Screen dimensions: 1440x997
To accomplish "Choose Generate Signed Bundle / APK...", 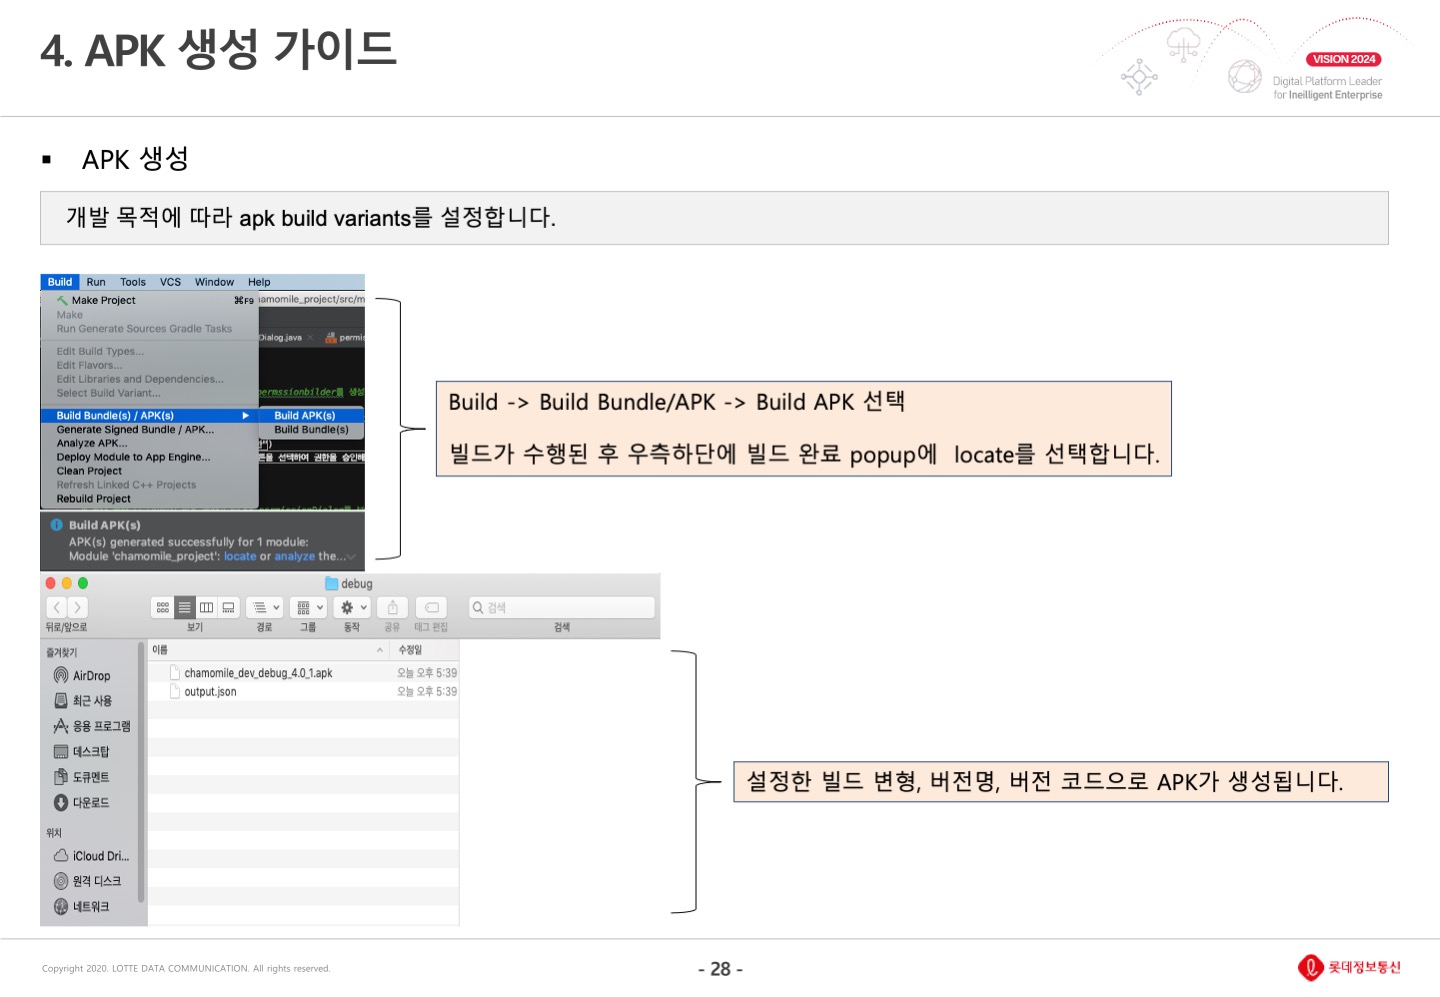I will tap(150, 429).
